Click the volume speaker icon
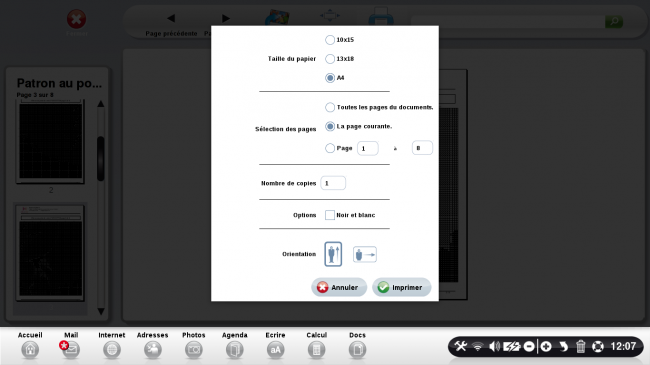This screenshot has height=365, width=650. pyautogui.click(x=494, y=346)
